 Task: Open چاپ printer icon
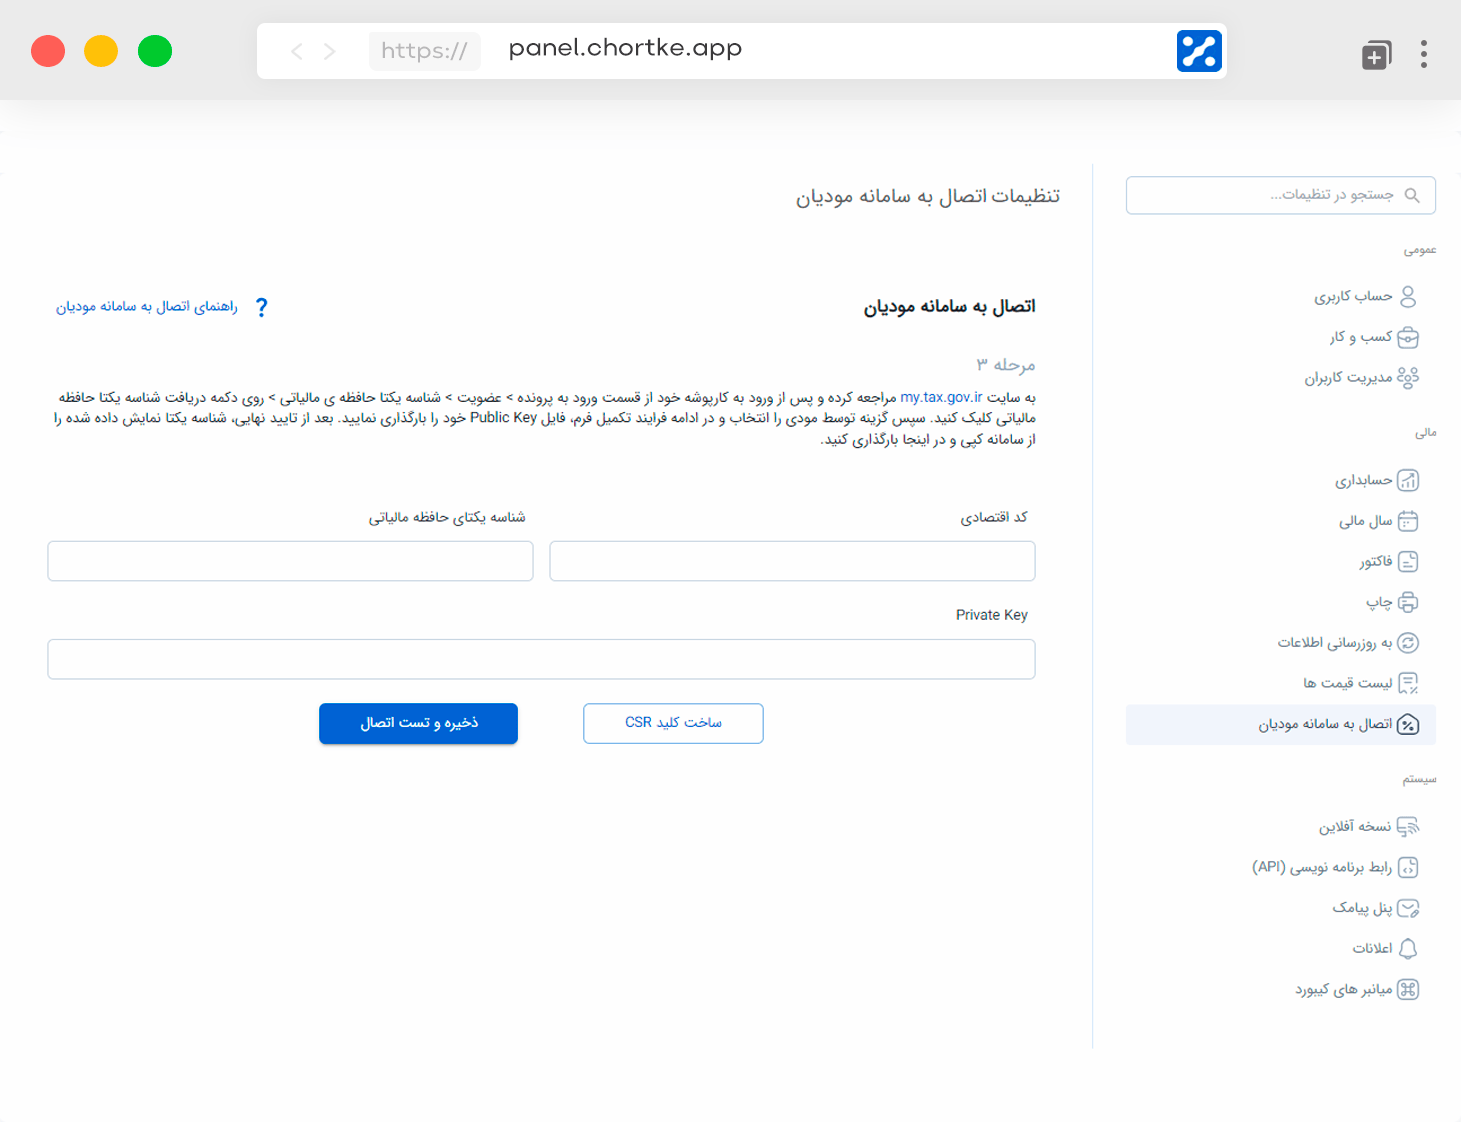click(x=1408, y=602)
